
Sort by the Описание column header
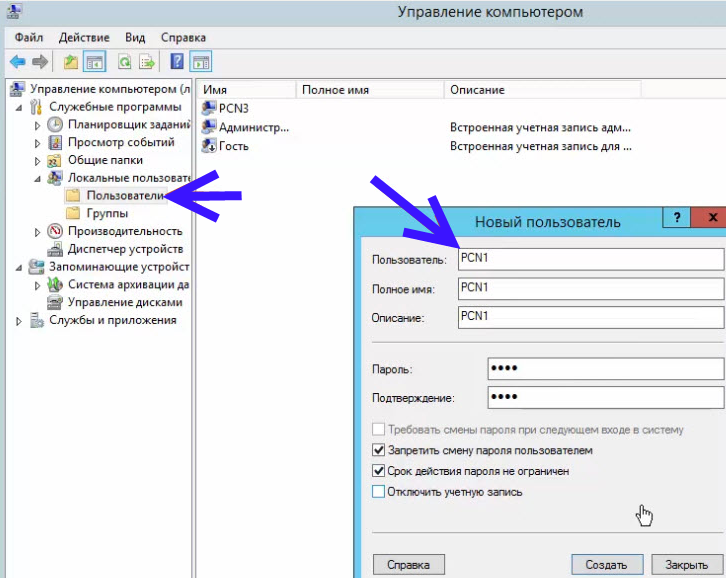543,90
